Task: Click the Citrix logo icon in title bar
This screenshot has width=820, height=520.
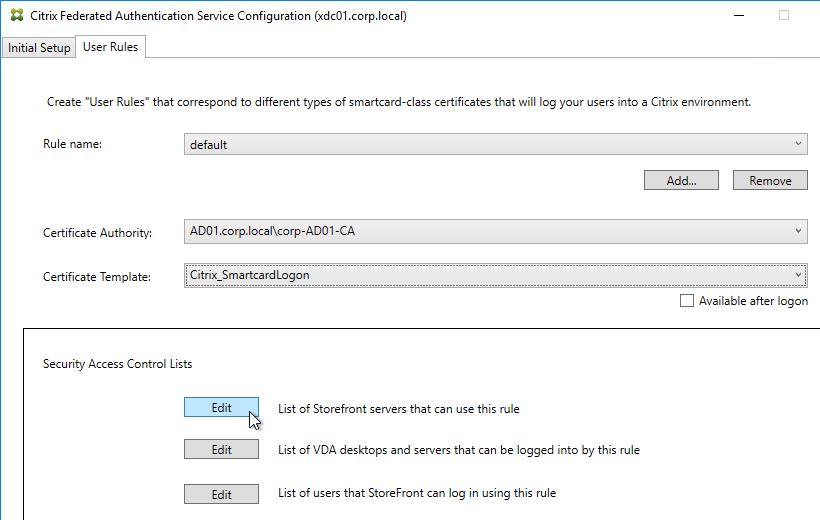Action: pos(17,15)
